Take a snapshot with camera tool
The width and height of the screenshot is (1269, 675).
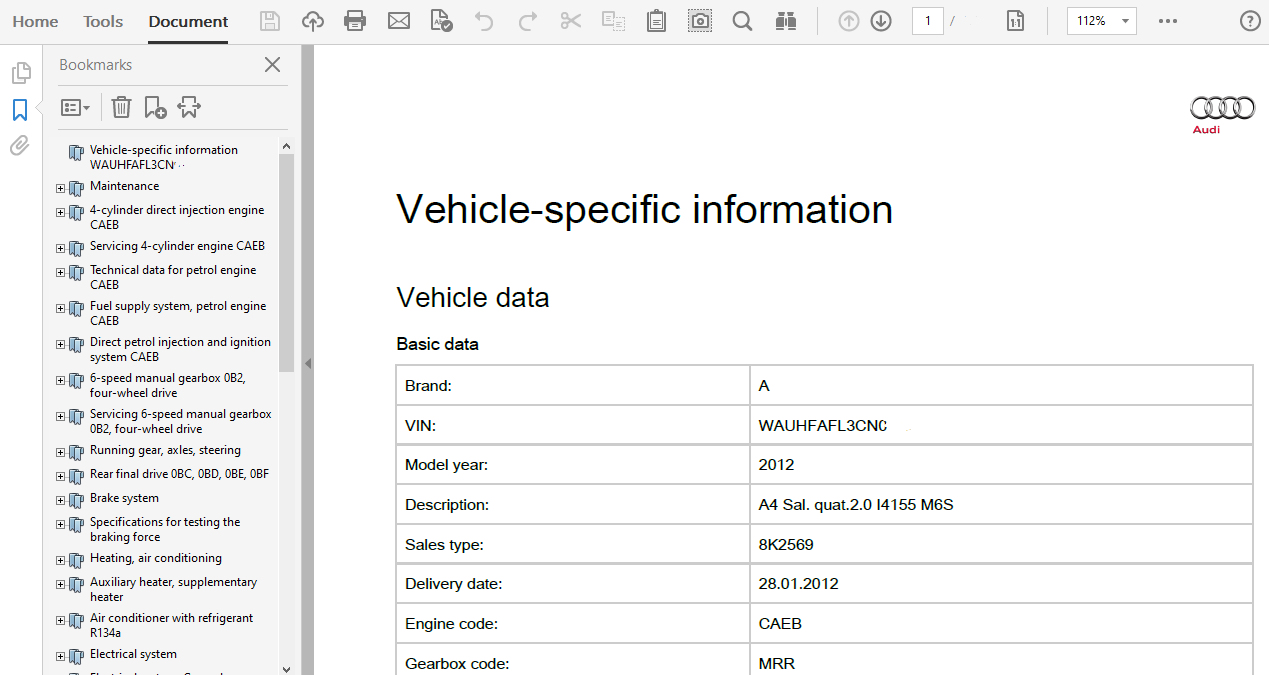(x=700, y=21)
